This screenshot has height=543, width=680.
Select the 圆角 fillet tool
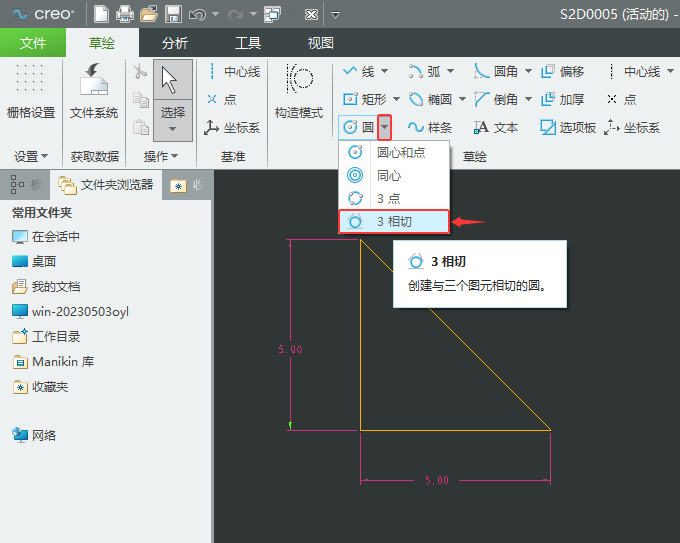(497, 71)
